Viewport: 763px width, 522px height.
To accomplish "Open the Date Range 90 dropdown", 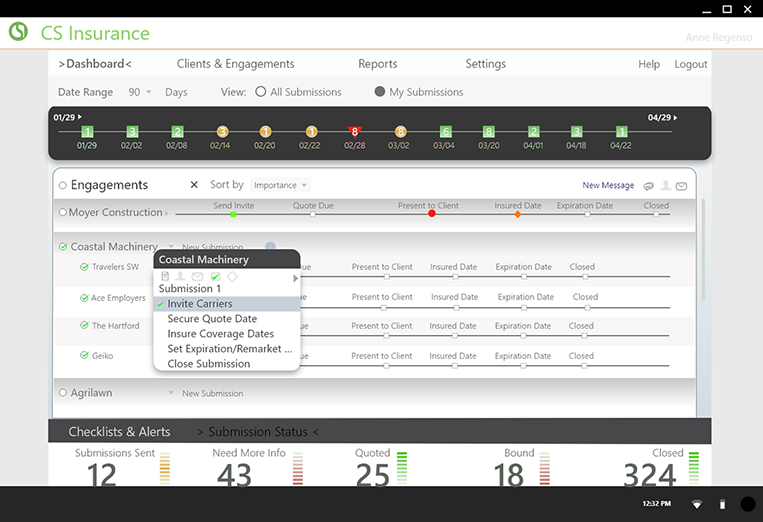I will coord(139,92).
